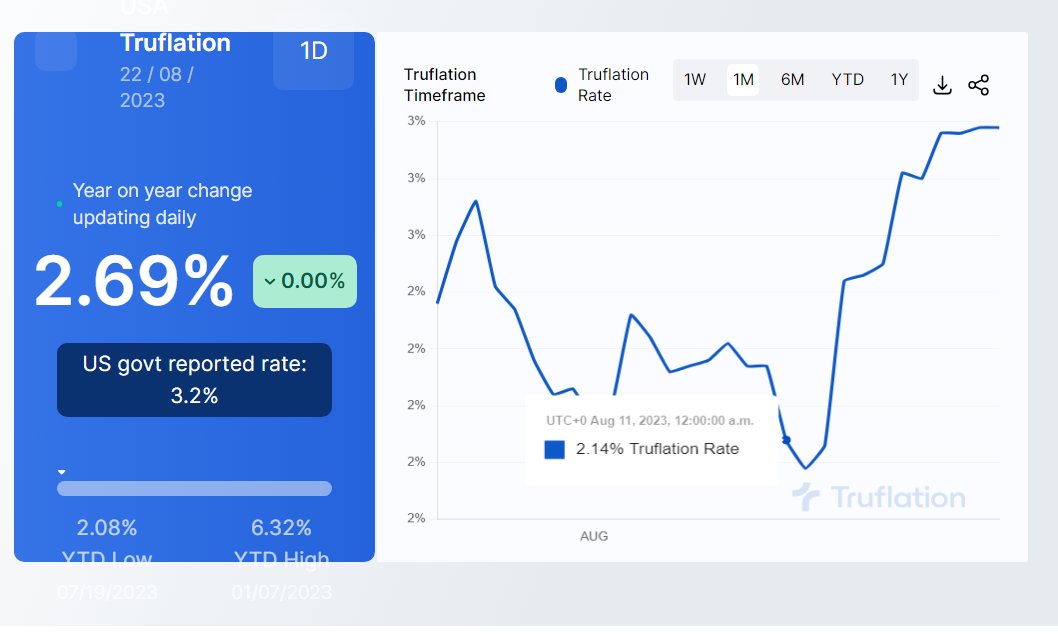The height and width of the screenshot is (634, 1058).
Task: Click the 2.08% YTD low value
Action: pyautogui.click(x=107, y=527)
